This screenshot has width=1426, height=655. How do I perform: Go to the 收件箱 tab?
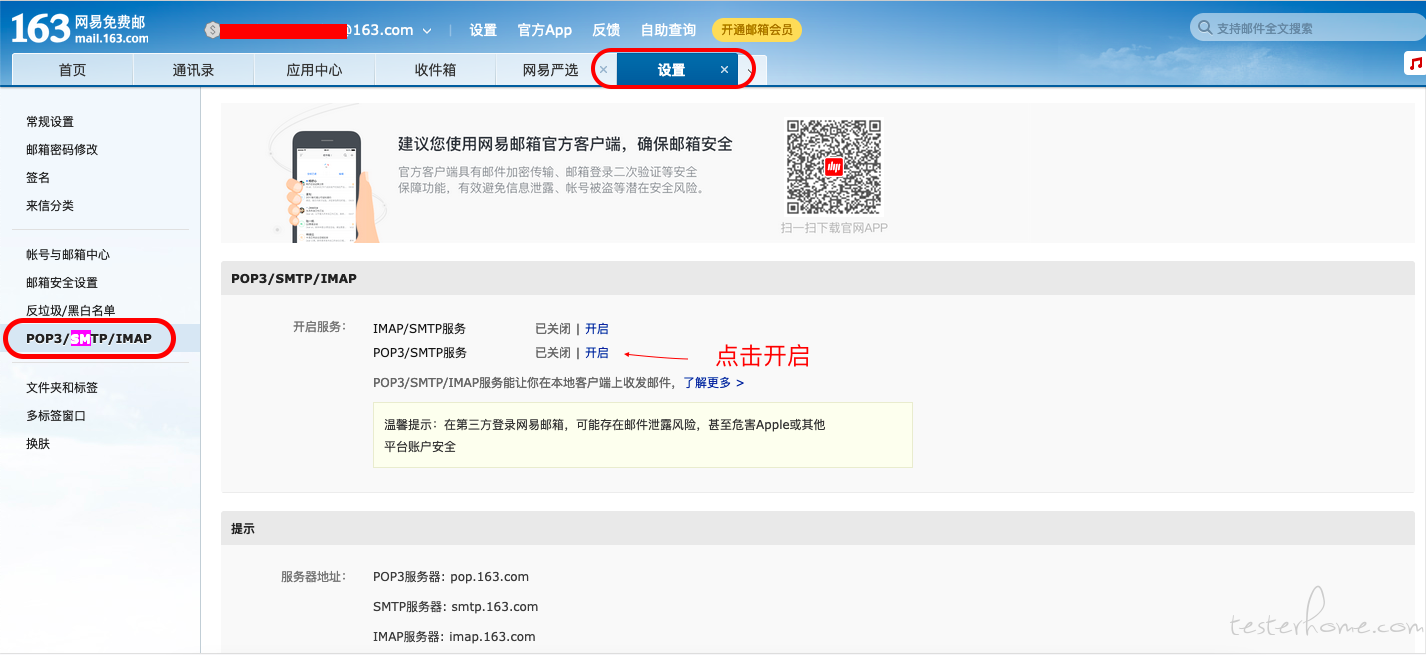pos(435,70)
